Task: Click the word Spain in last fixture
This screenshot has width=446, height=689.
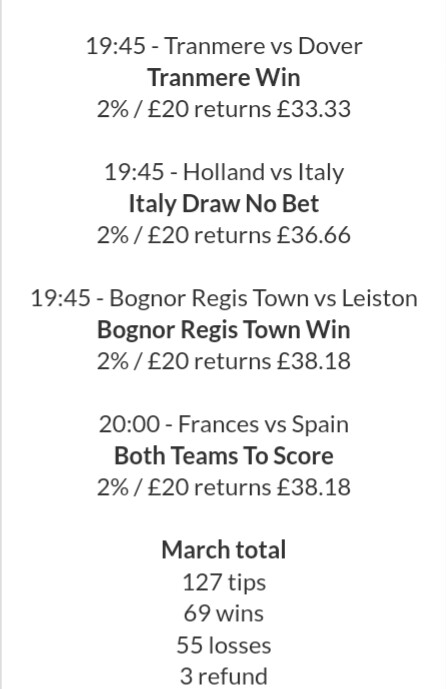Action: click(320, 424)
